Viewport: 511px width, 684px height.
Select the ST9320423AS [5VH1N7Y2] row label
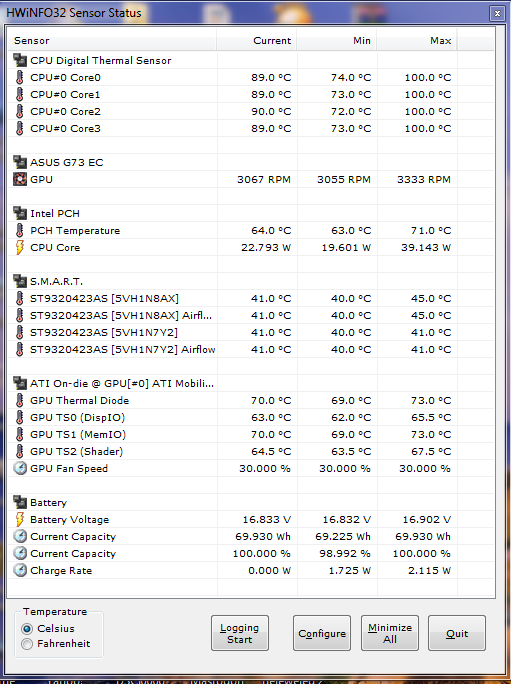coord(104,333)
